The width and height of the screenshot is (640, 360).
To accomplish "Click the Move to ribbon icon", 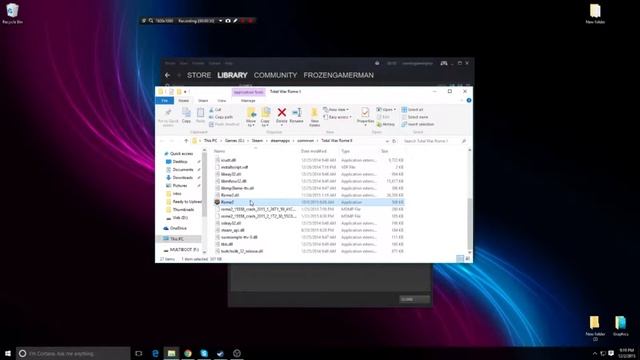I will point(251,113).
